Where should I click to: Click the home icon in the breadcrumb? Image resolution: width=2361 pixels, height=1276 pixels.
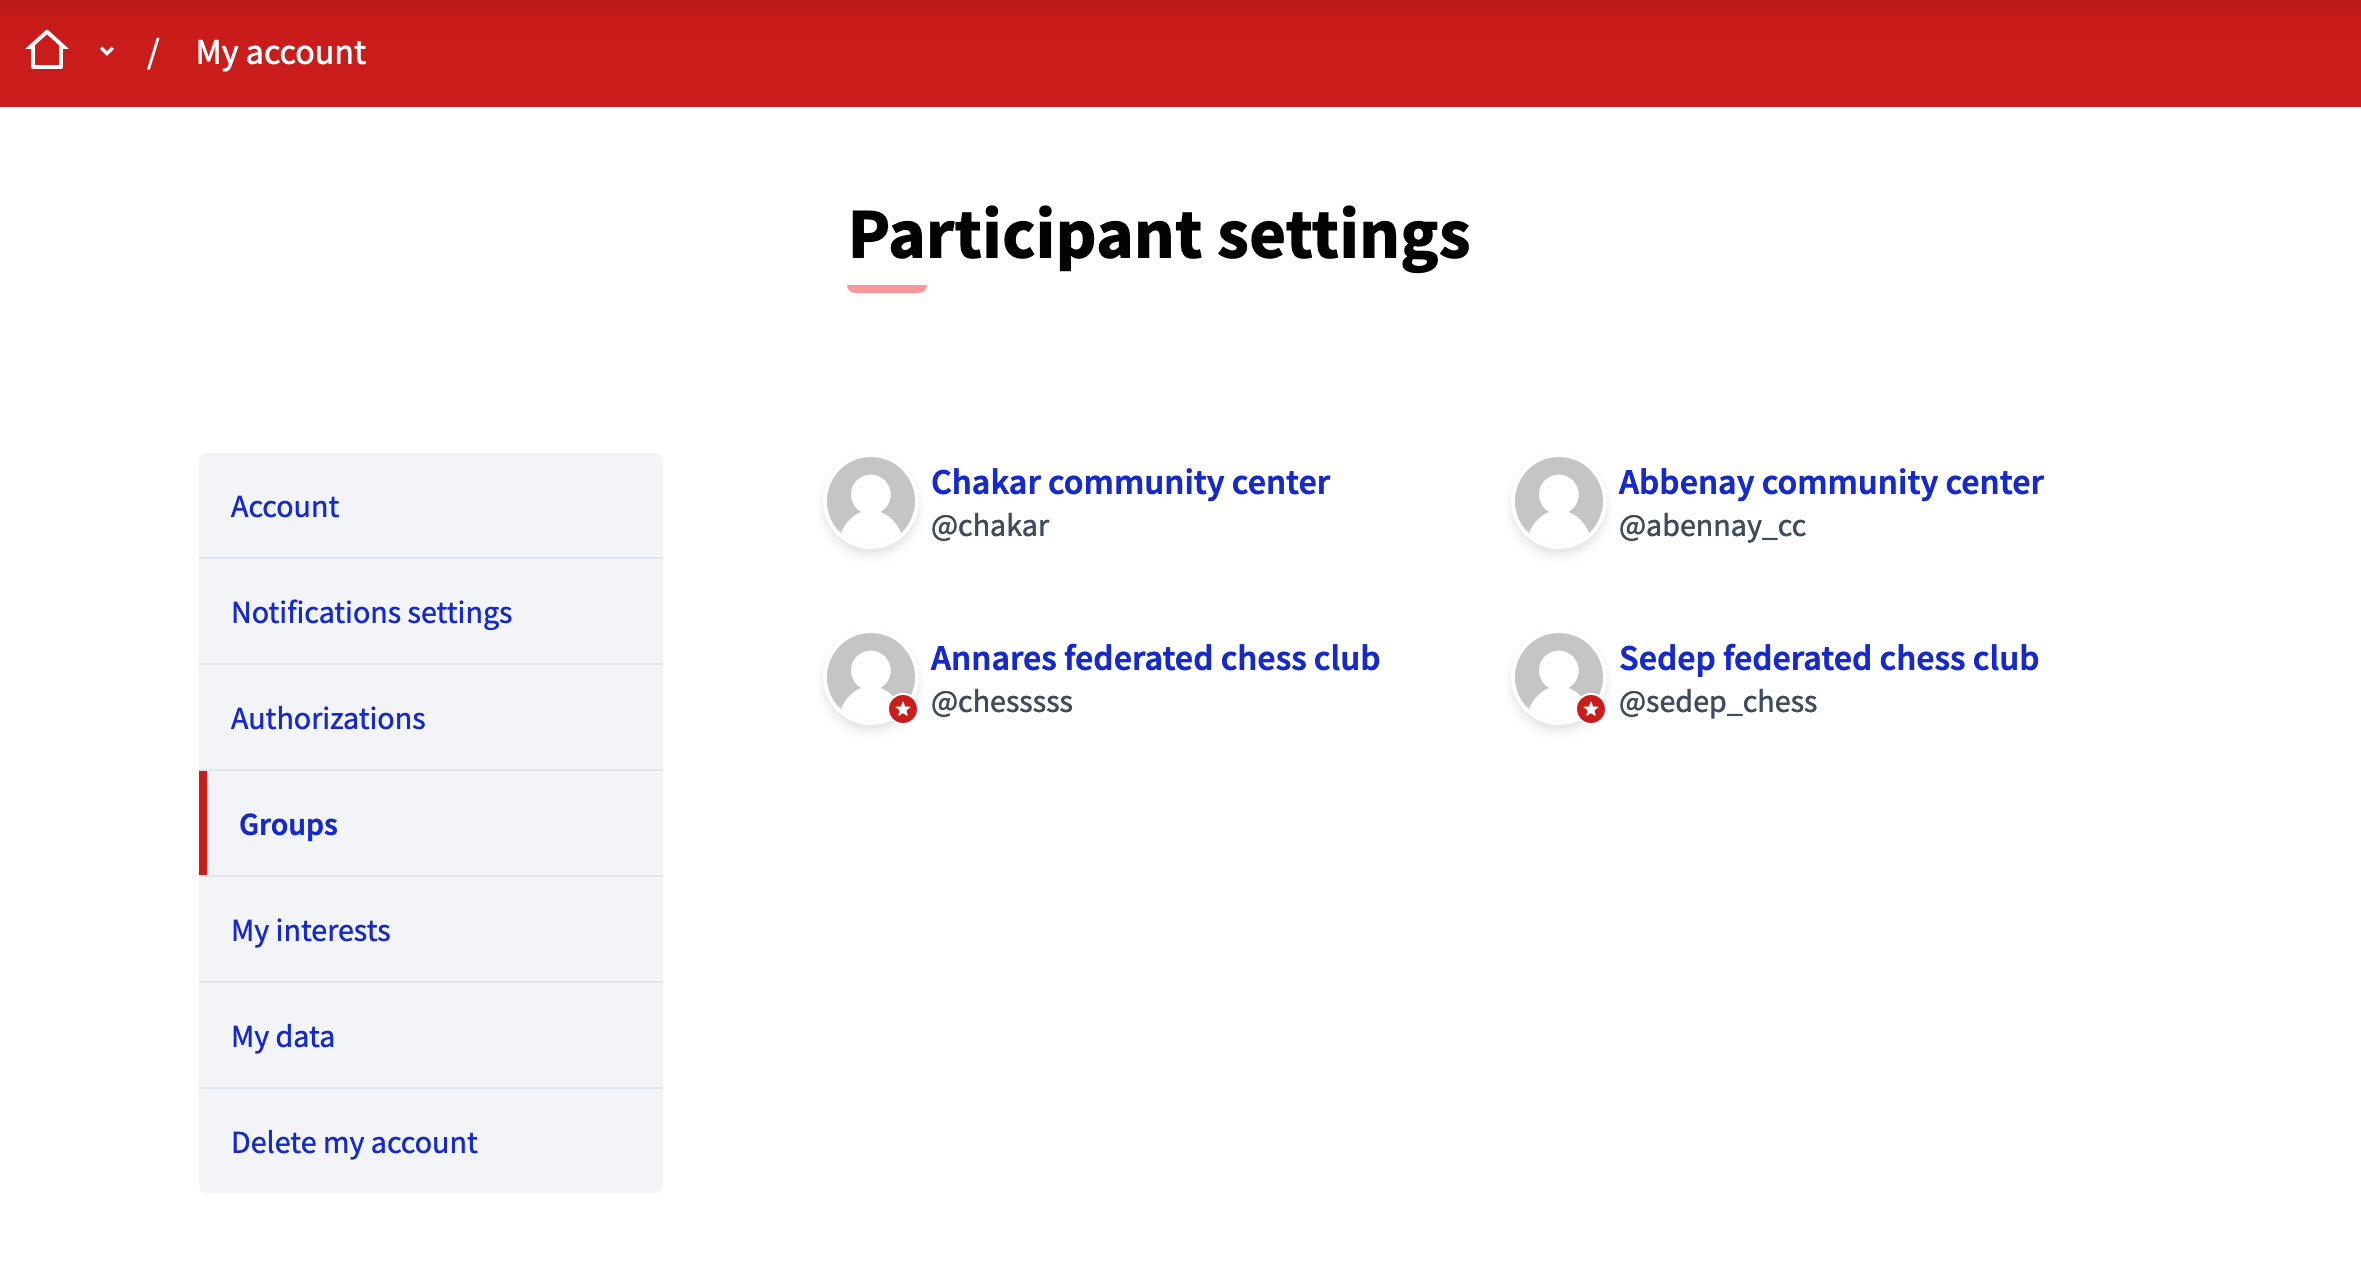47,50
